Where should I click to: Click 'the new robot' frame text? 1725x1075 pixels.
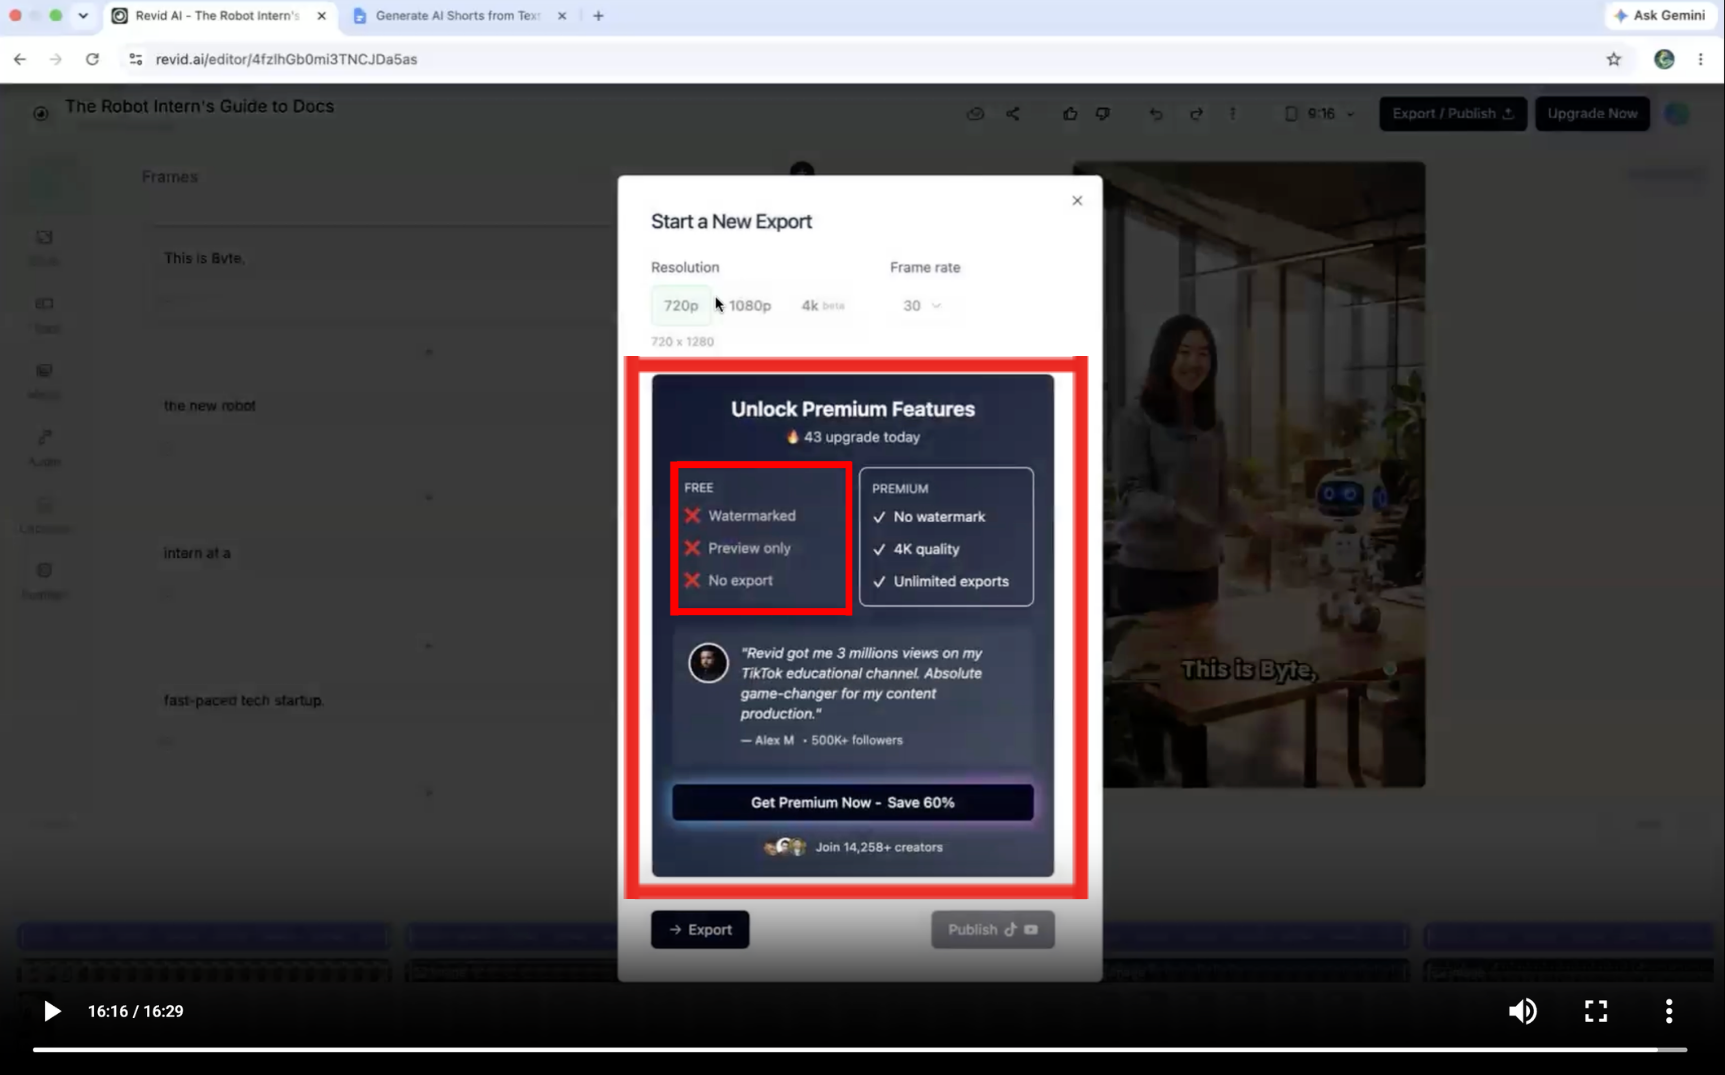210,406
